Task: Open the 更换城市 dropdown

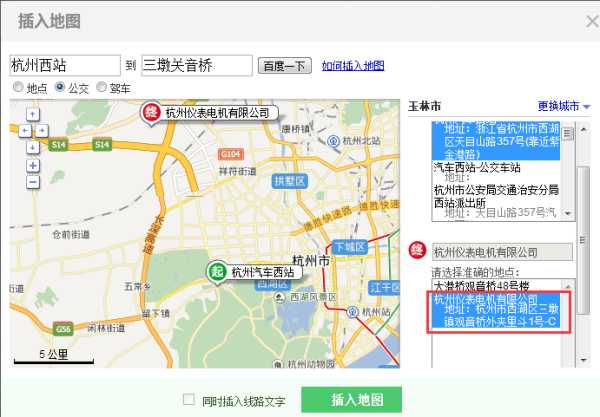Action: (564, 106)
